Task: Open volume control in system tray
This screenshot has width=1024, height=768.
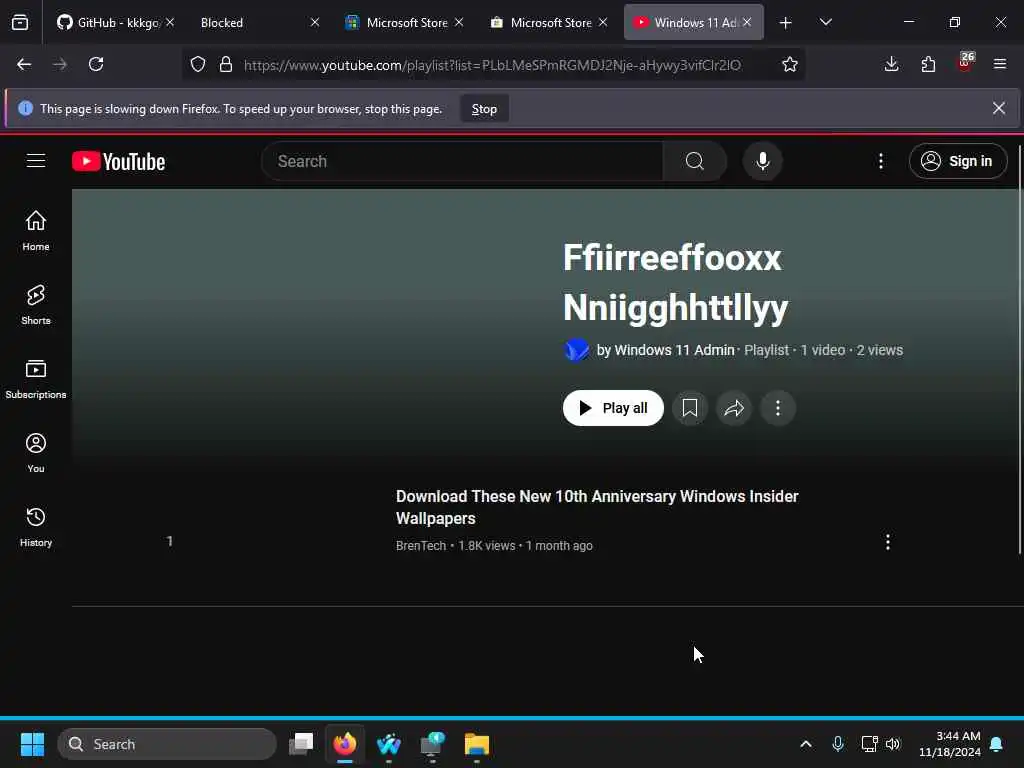Action: click(x=893, y=744)
